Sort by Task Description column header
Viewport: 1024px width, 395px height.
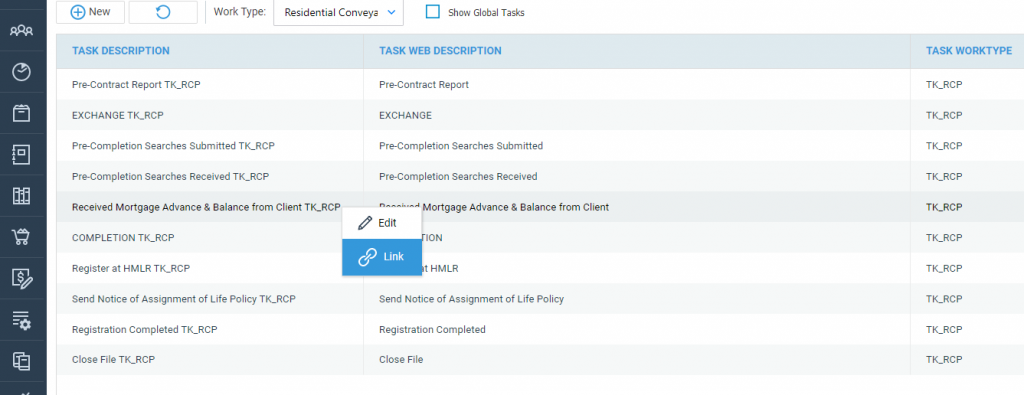(x=121, y=51)
